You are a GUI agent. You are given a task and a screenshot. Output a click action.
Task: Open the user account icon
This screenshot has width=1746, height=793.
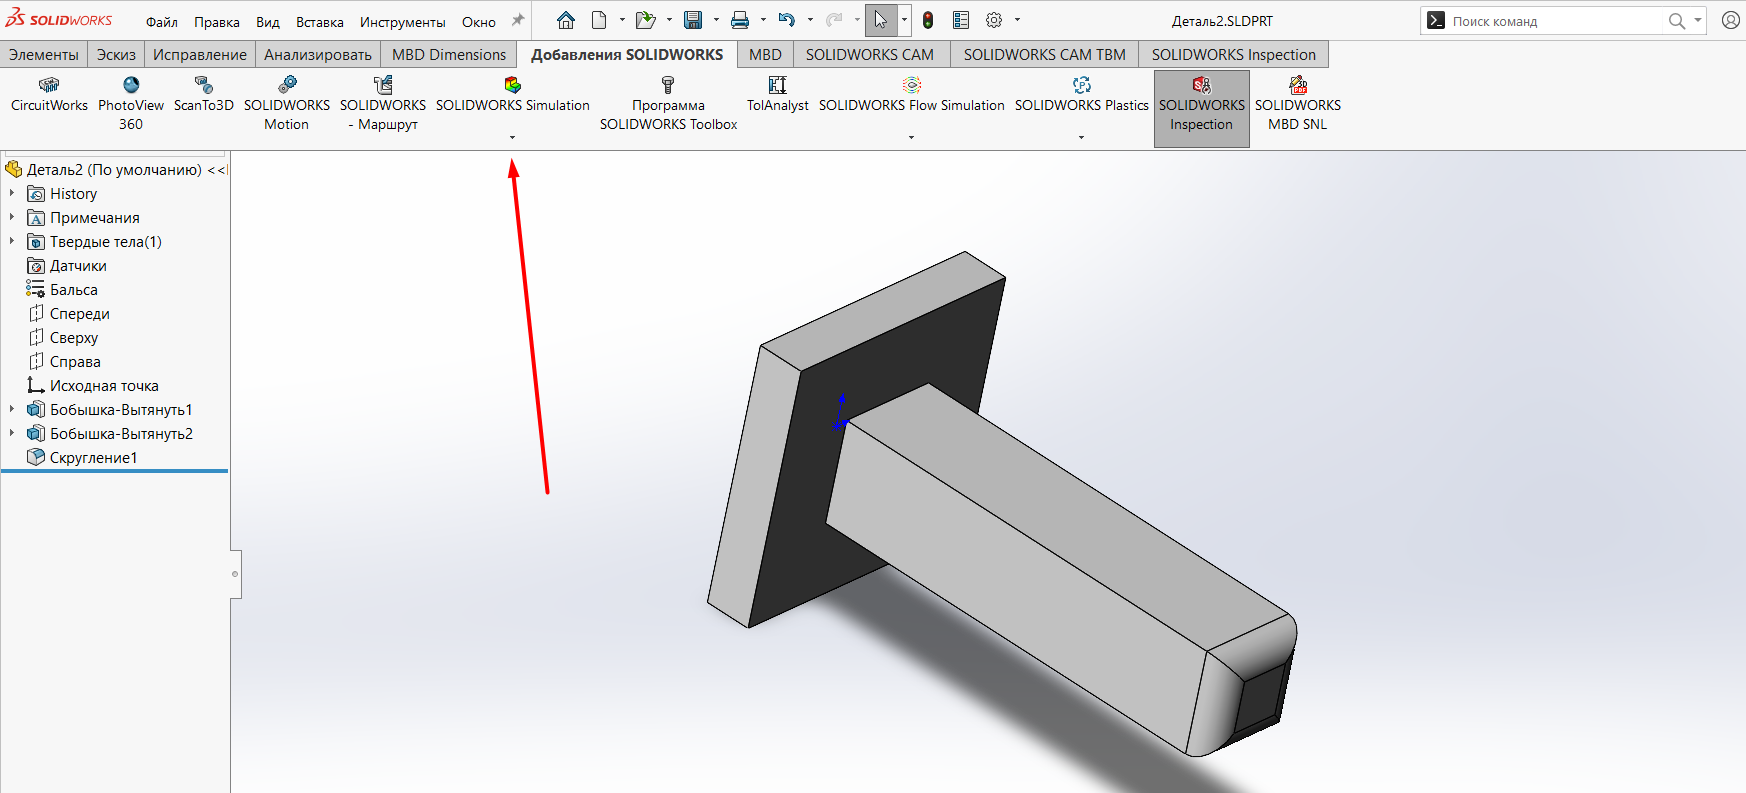click(1731, 20)
